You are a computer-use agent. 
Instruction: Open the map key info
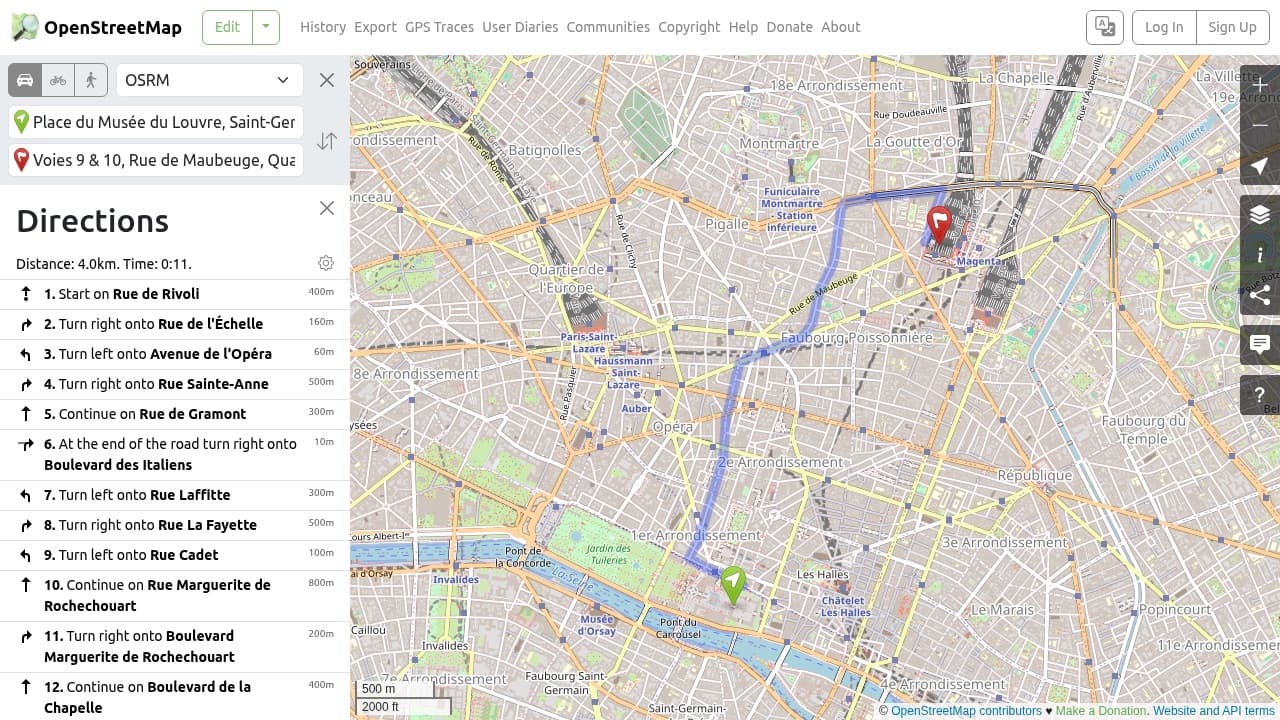coord(1260,255)
